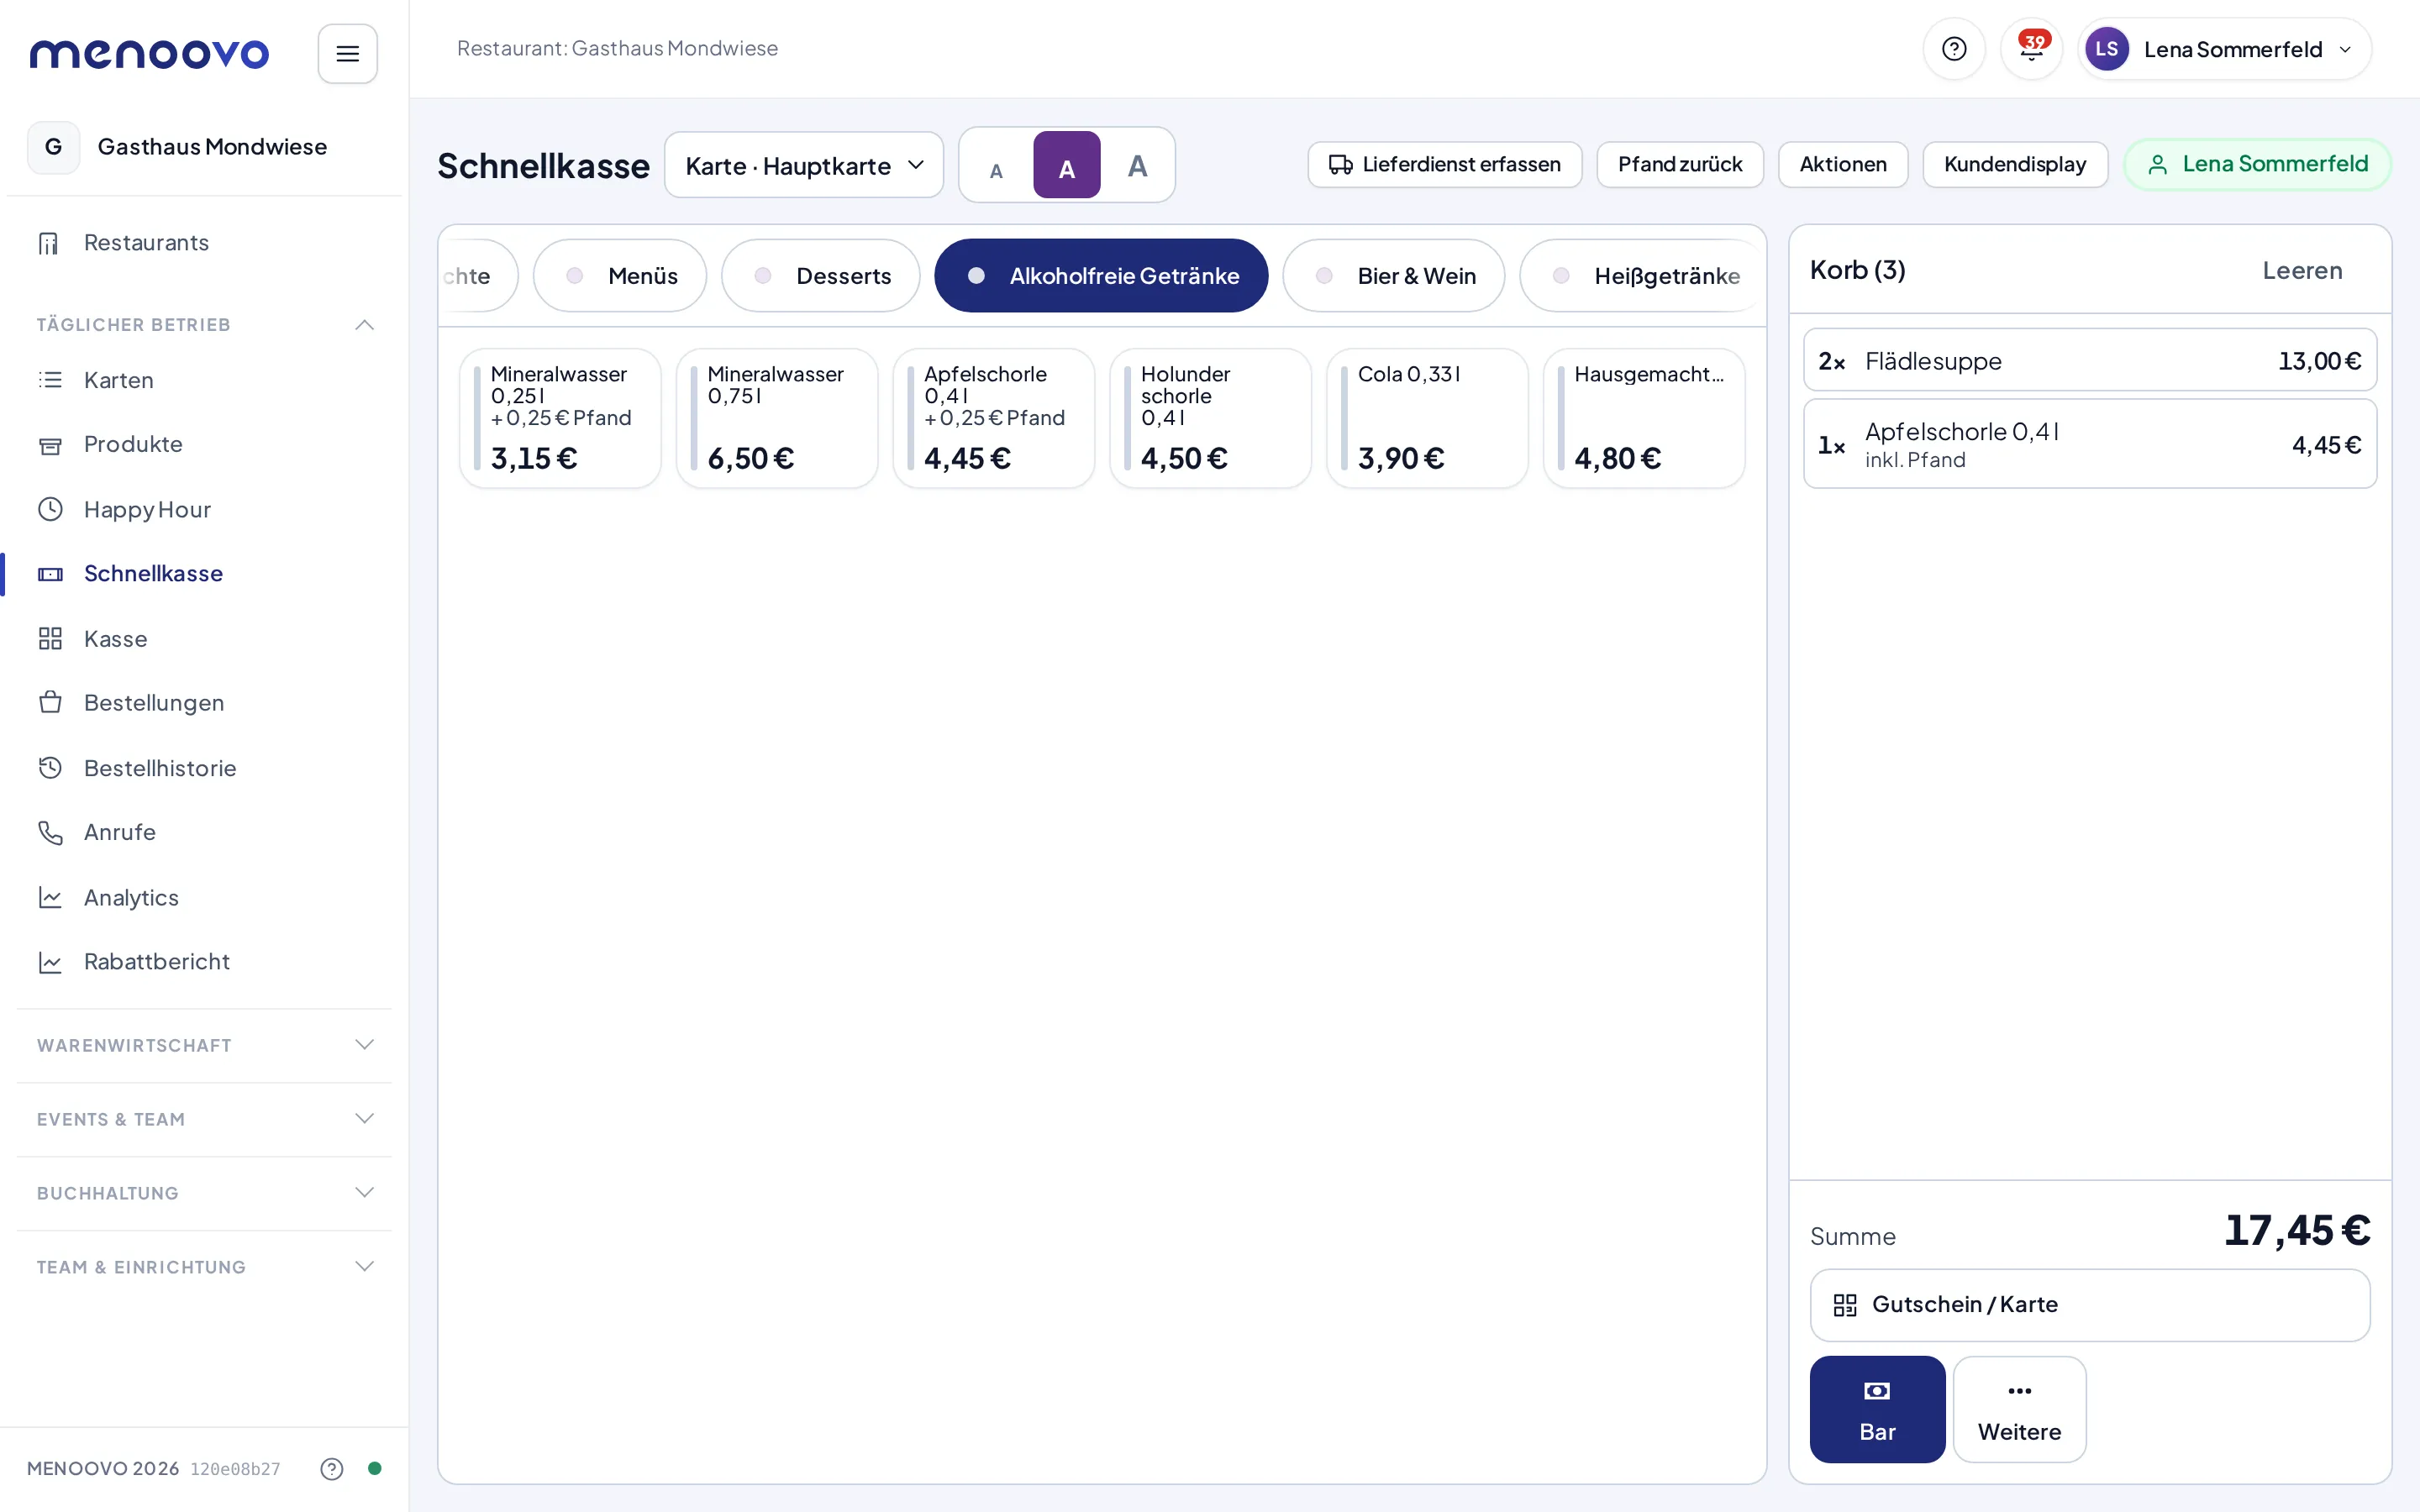Viewport: 2420px width, 1512px height.
Task: Click the footer help icon next to version
Action: (331, 1468)
